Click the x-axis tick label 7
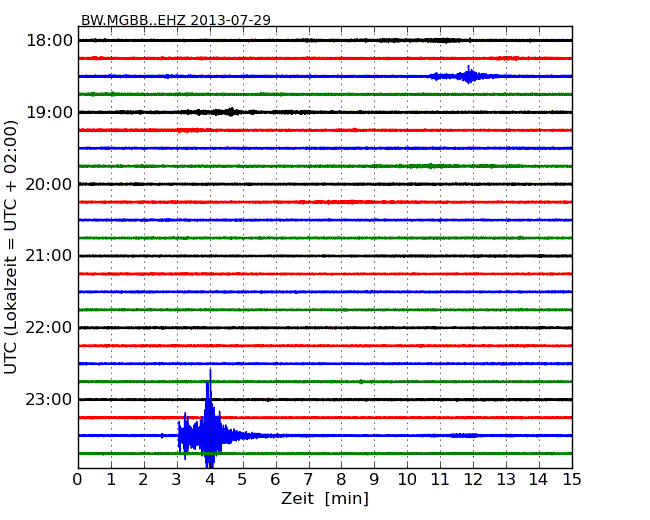Viewport: 650px width, 520px height. pos(308,479)
